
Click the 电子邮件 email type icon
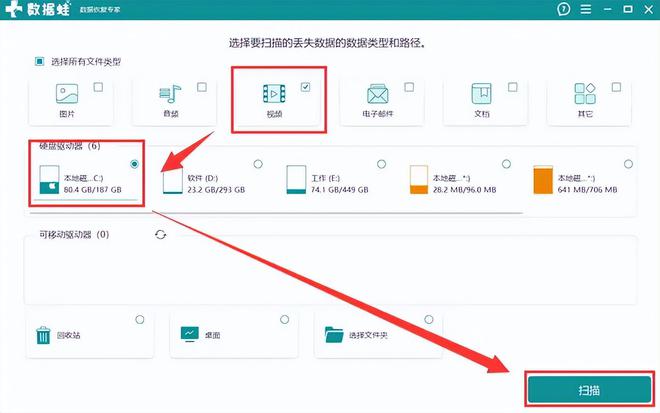click(378, 93)
